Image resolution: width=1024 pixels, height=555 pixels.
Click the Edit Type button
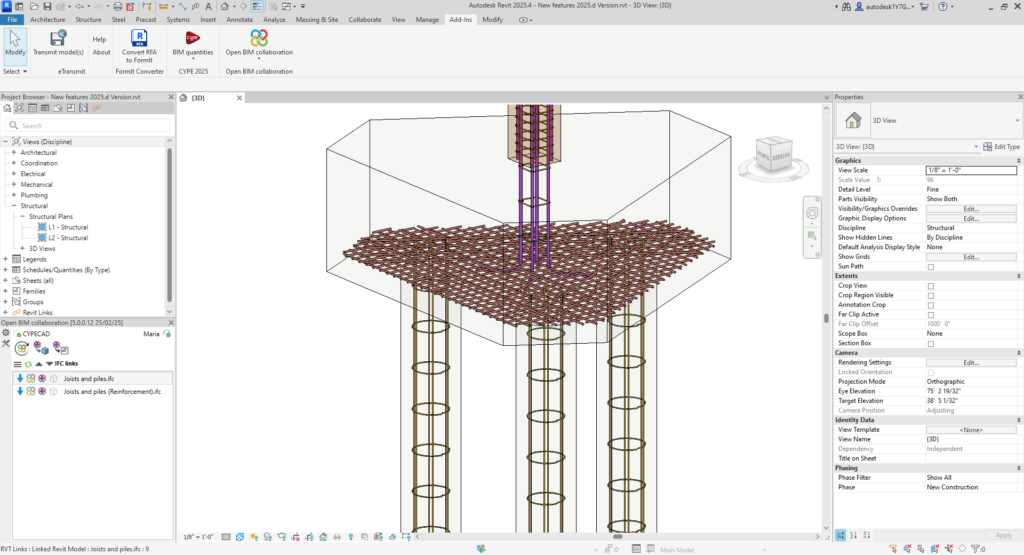pyautogui.click(x=1001, y=146)
